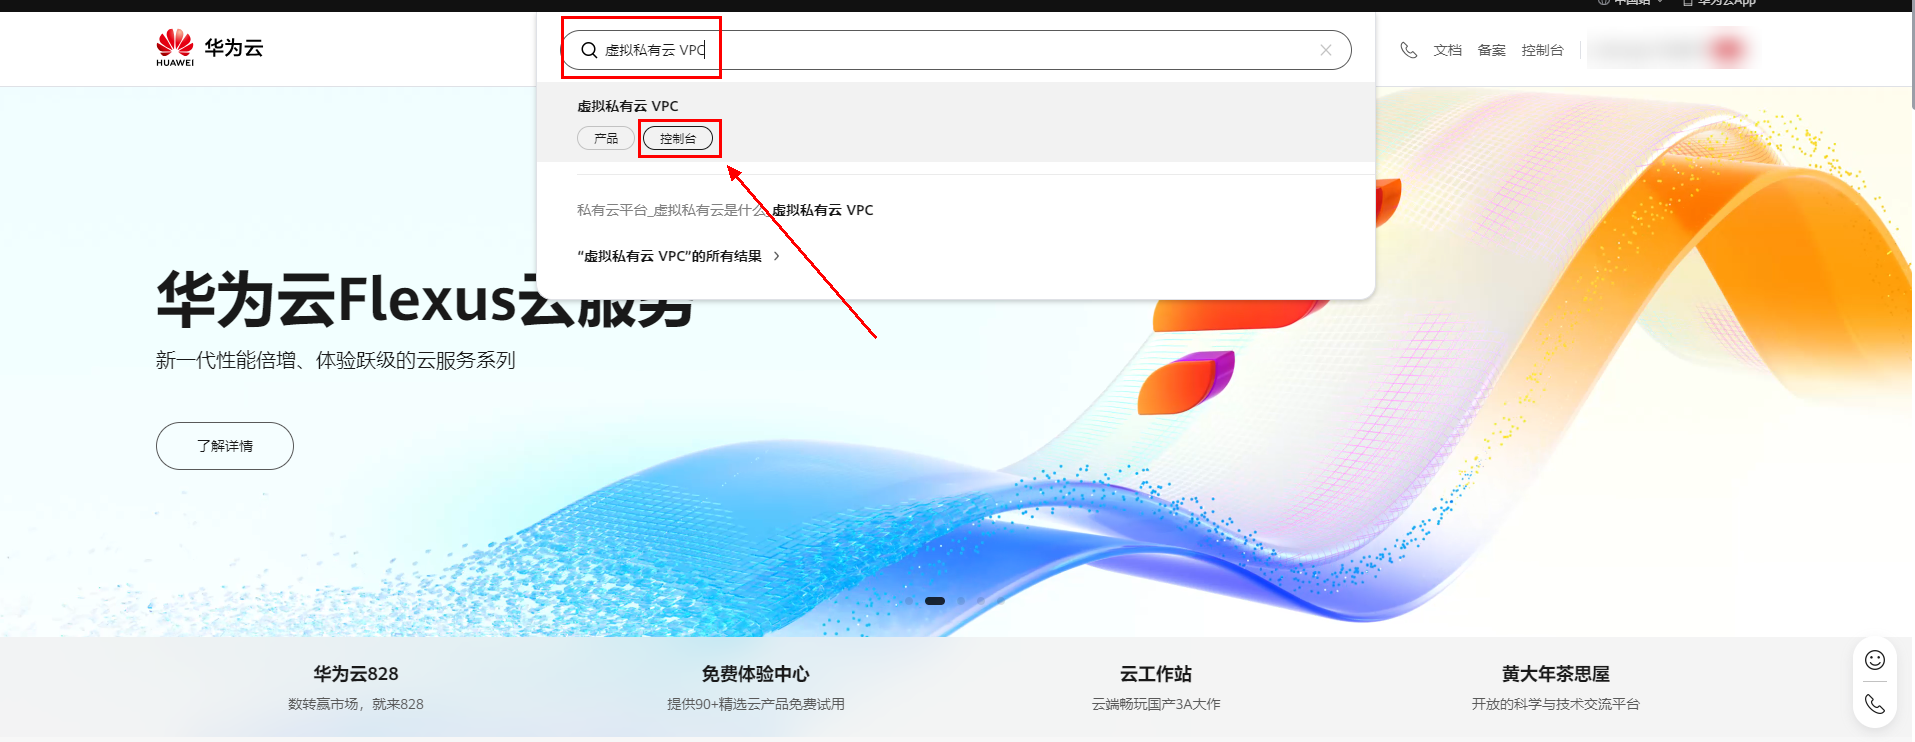Clear the search box with the X icon
Screen dimensions: 1915x742
pyautogui.click(x=1326, y=50)
